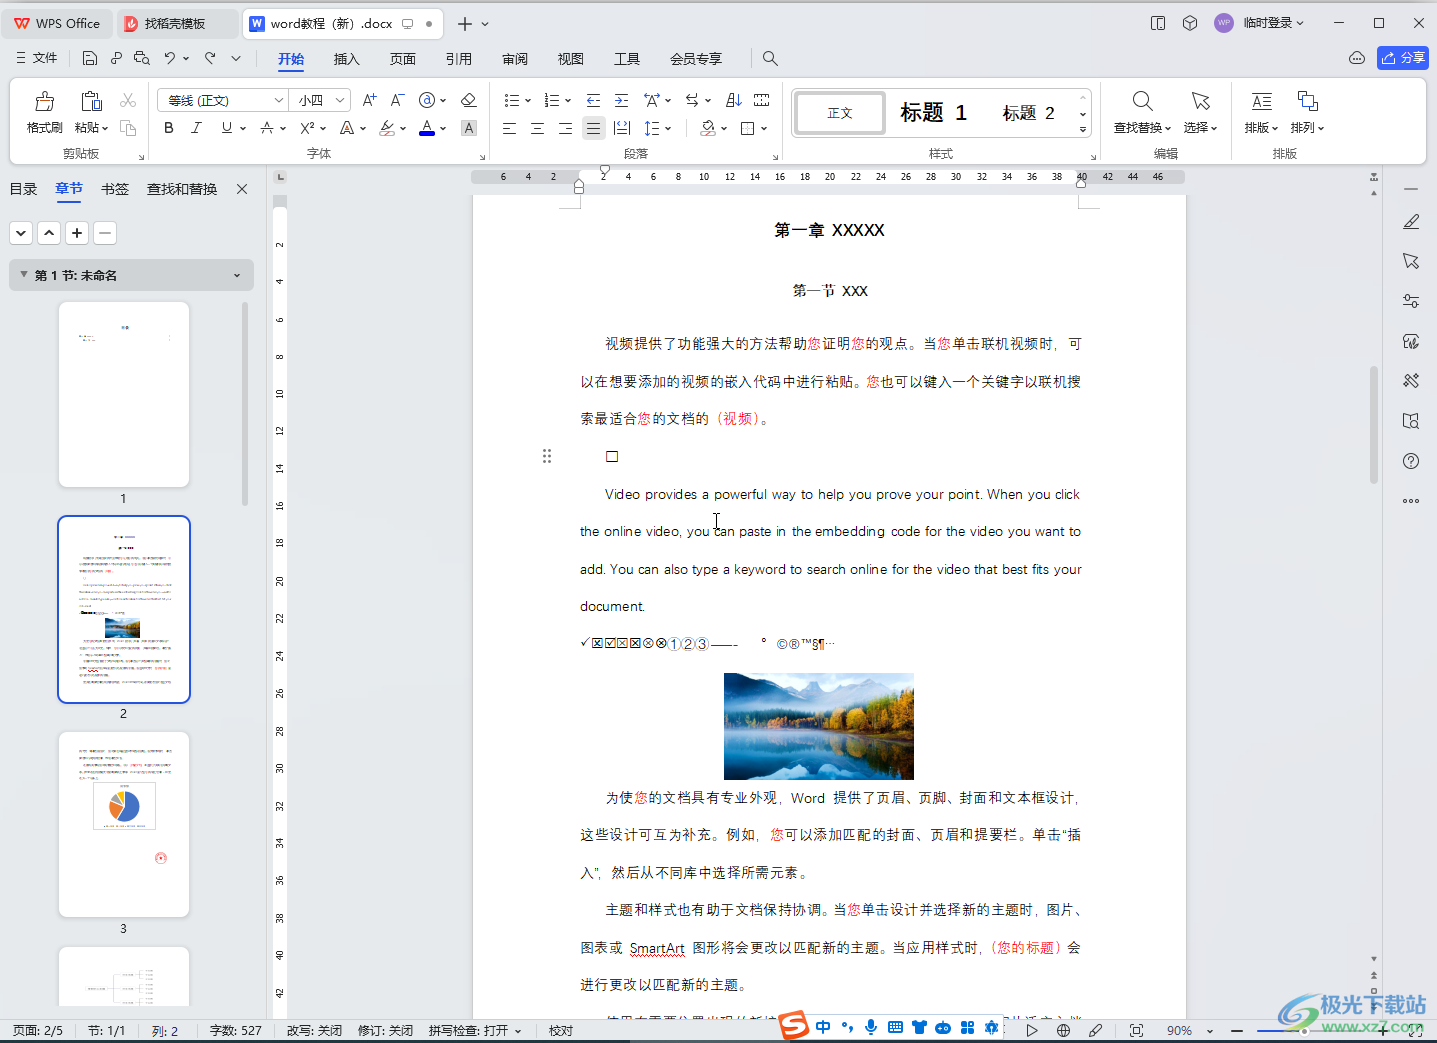
Task: Switch to the 插入 ribbon tab
Action: click(x=346, y=59)
